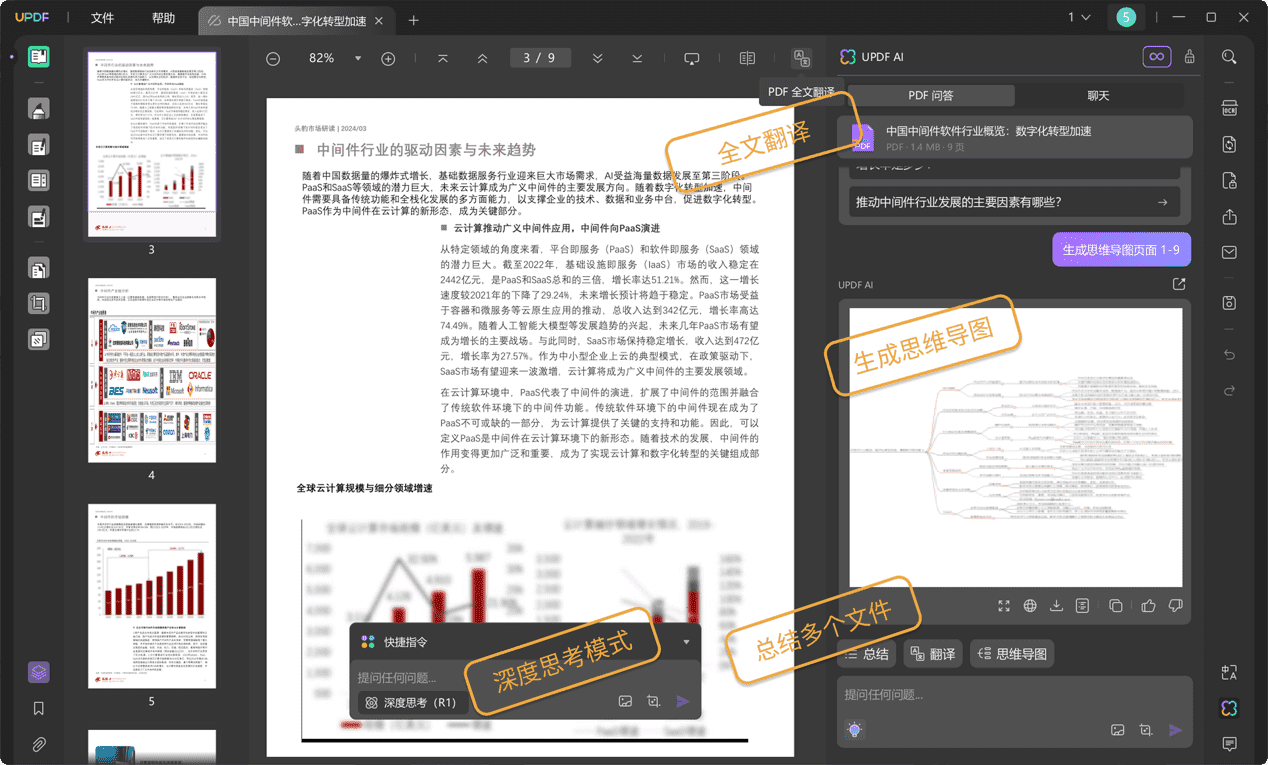1268x765 pixels.
Task: Copy the AI response
Action: (1116, 605)
